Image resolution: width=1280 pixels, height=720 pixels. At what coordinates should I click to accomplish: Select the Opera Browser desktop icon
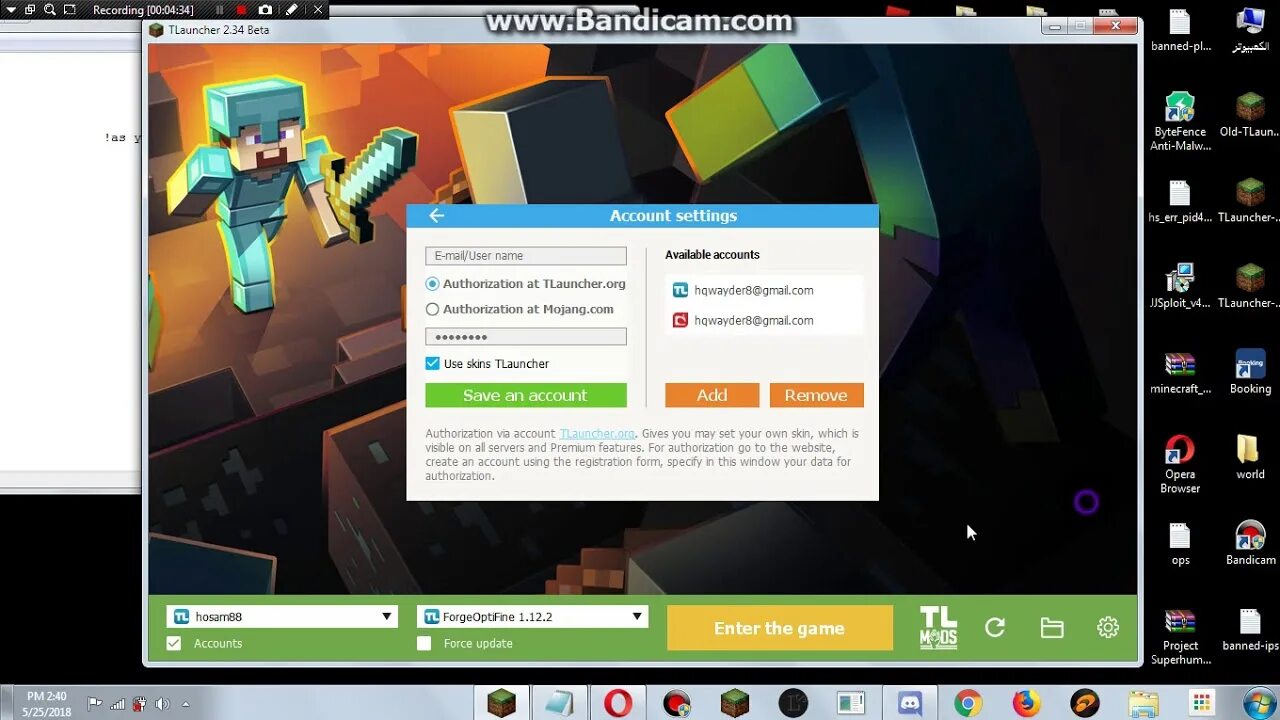tap(1180, 464)
